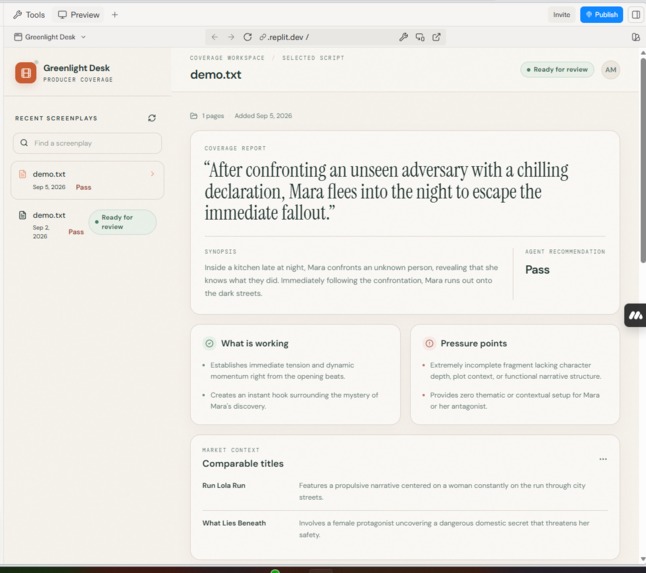This screenshot has width=646, height=573.
Task: Click the page vertical scrollbar
Action: [643, 160]
